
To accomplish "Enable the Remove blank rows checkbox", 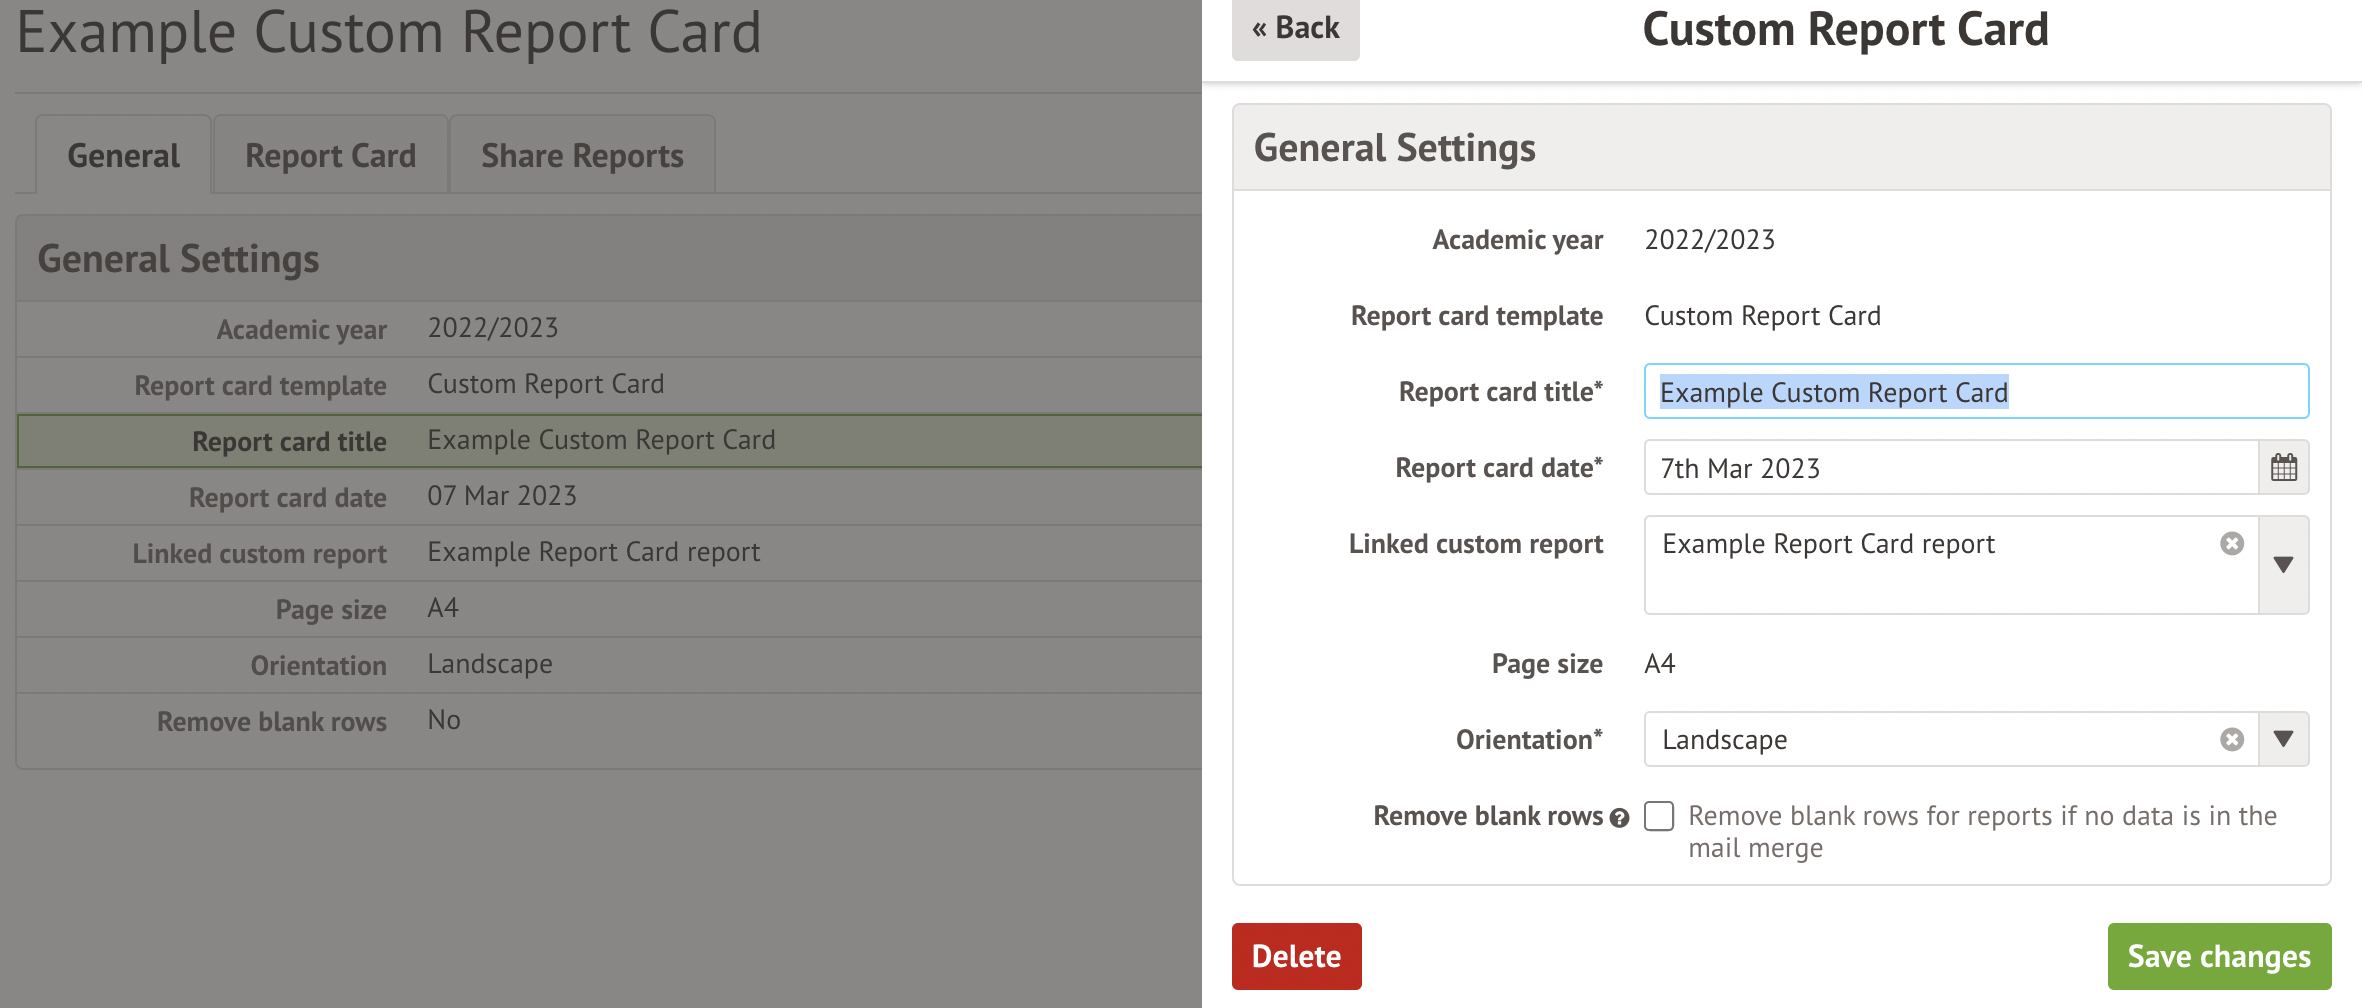I will pos(1659,816).
